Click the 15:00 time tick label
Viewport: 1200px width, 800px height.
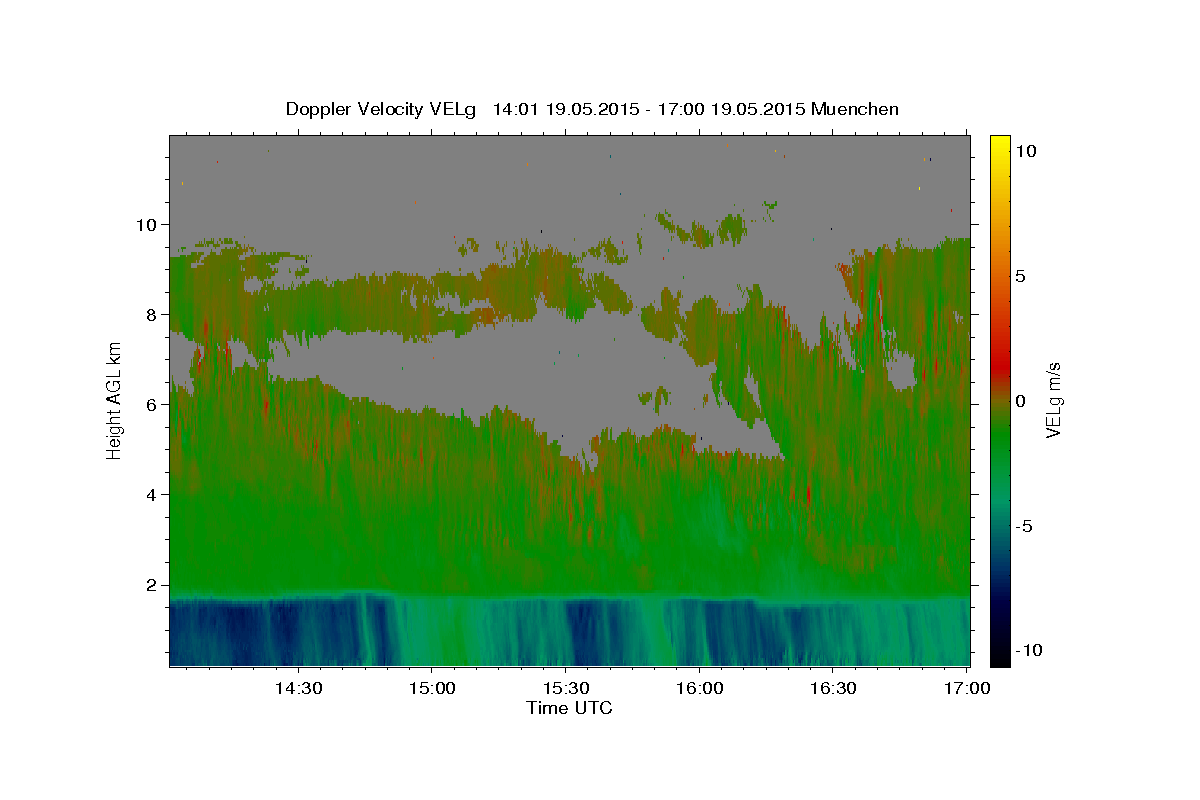pos(432,688)
